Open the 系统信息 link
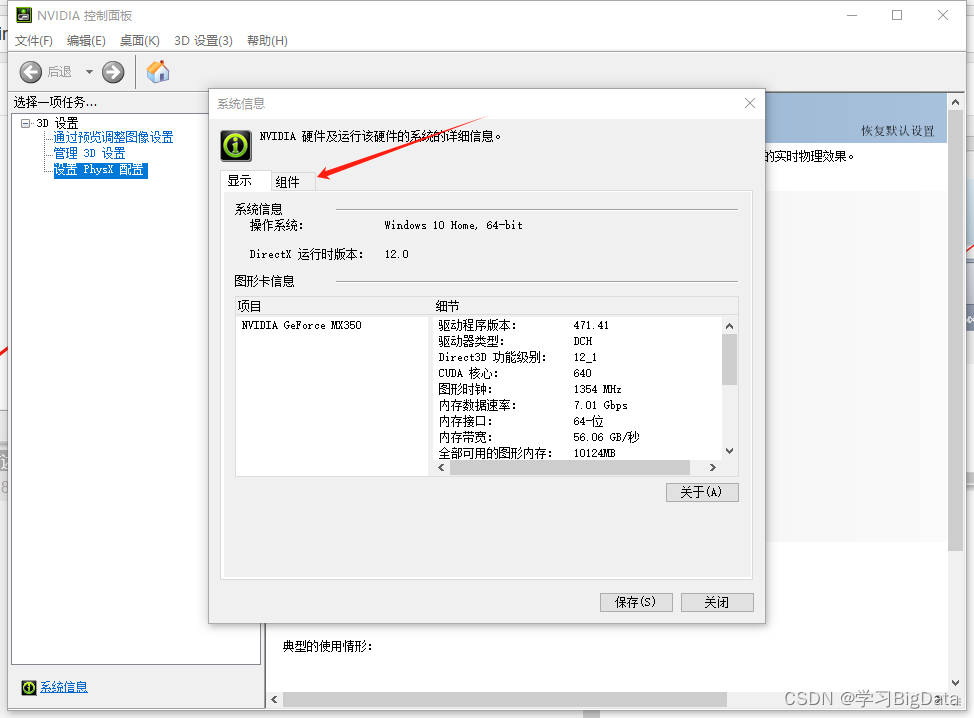The image size is (974, 718). click(63, 687)
